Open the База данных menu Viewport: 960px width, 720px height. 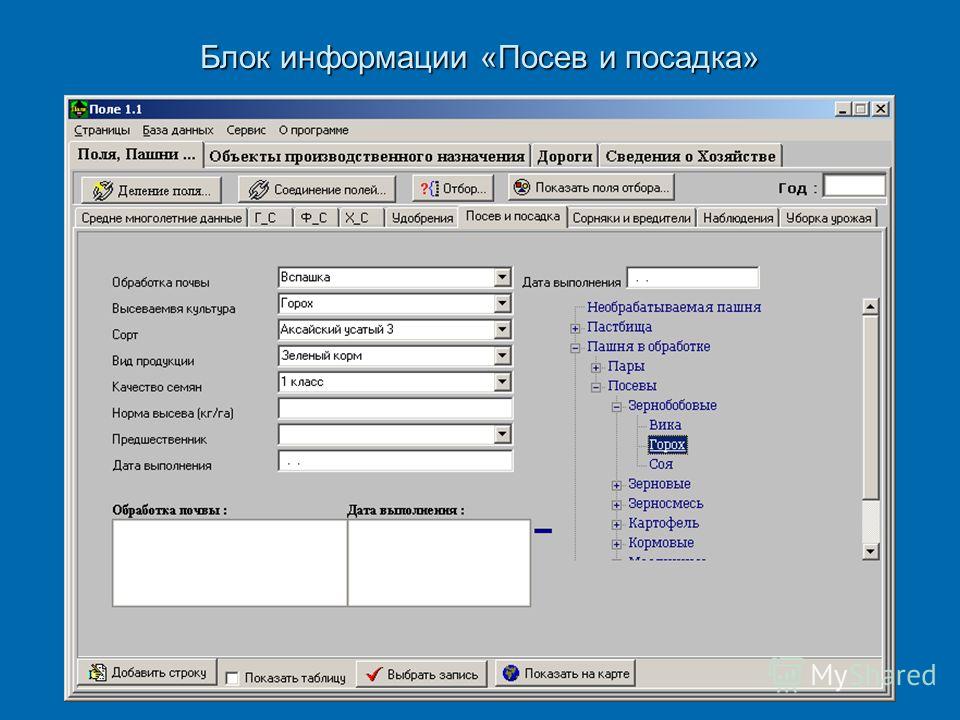click(178, 130)
